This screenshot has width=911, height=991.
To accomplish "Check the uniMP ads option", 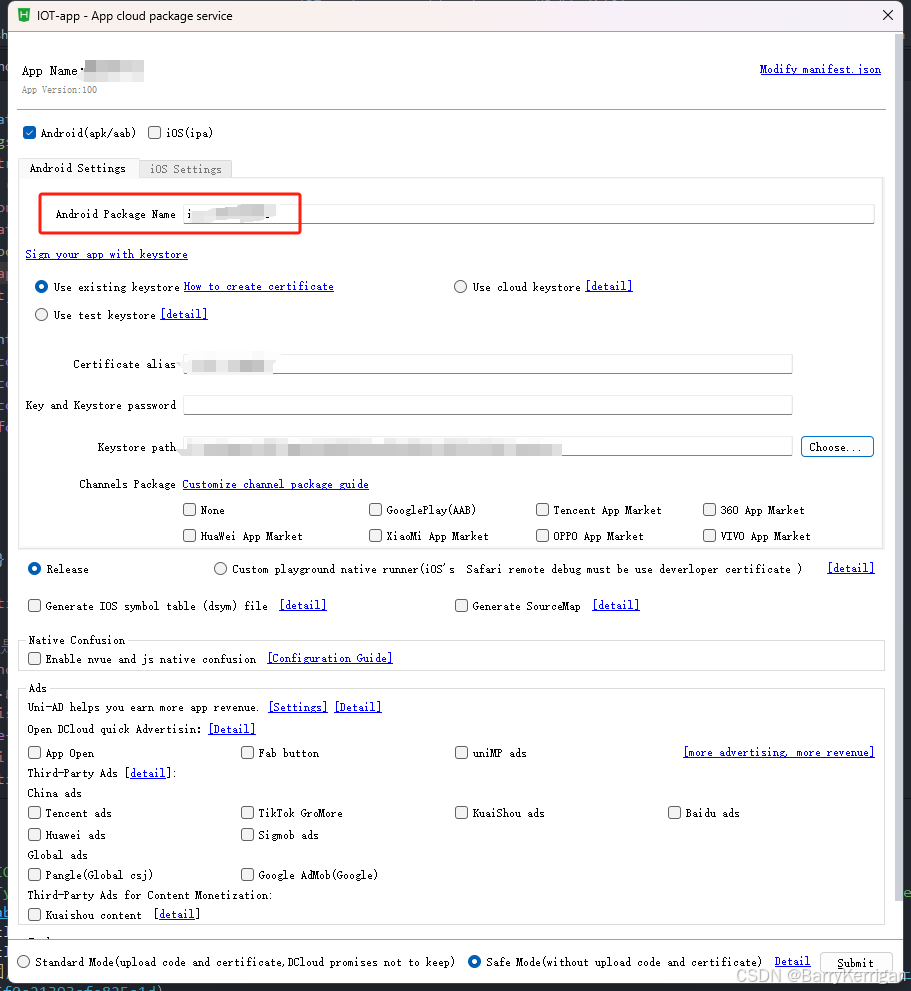I will 461,752.
